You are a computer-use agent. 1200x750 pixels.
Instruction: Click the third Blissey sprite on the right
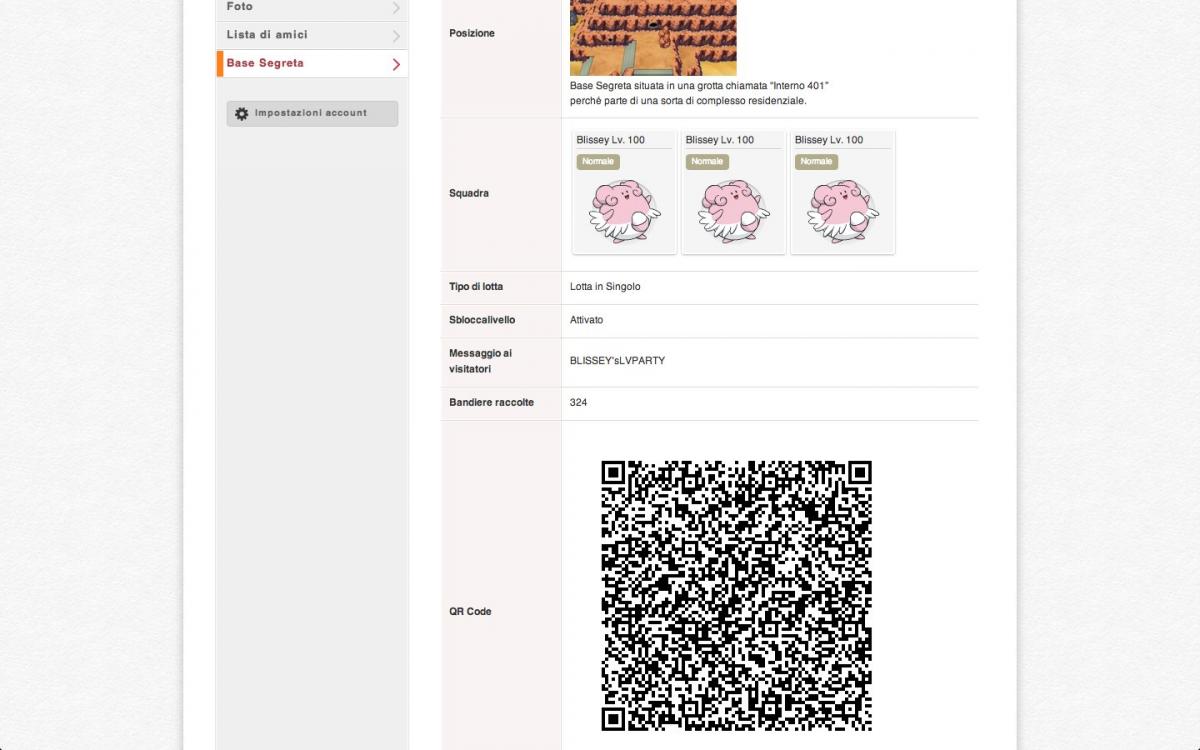point(842,211)
